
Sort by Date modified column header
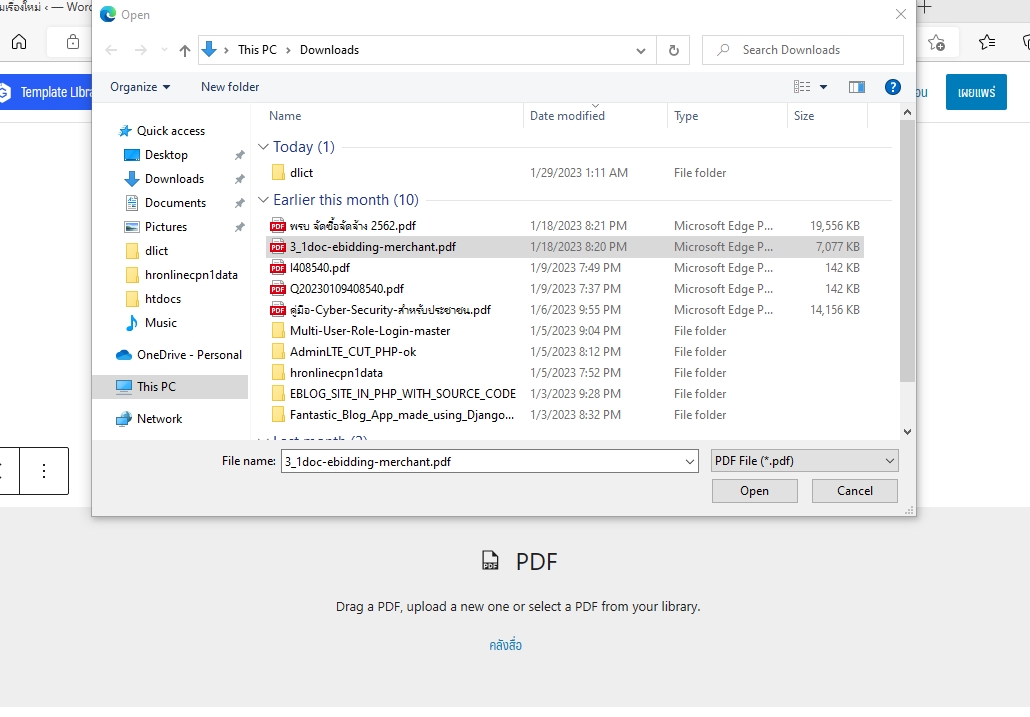point(567,116)
